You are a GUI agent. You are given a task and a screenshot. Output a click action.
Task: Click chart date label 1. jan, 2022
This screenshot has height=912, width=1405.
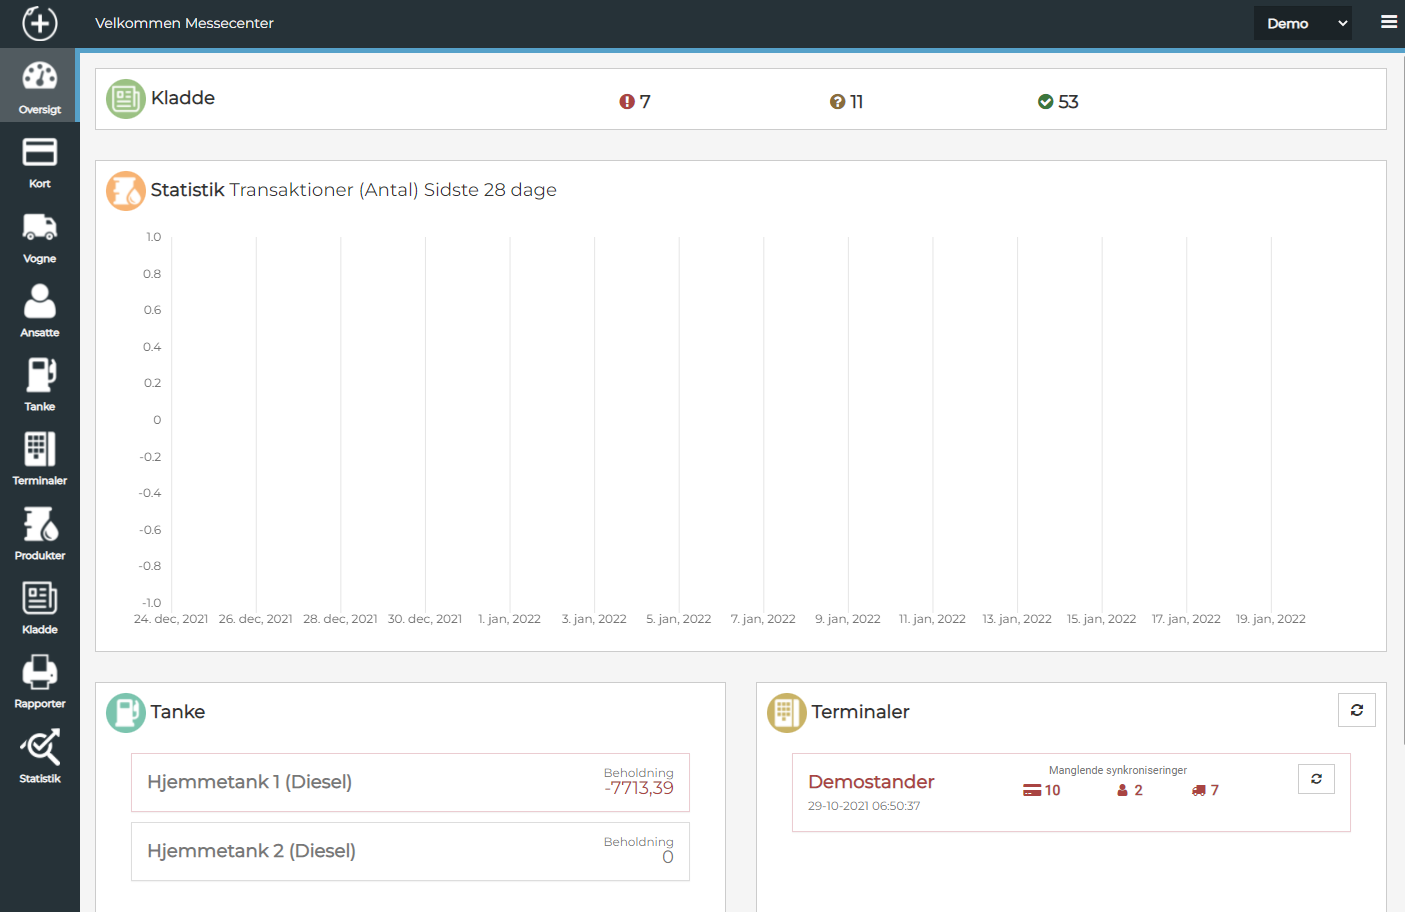pyautogui.click(x=509, y=619)
